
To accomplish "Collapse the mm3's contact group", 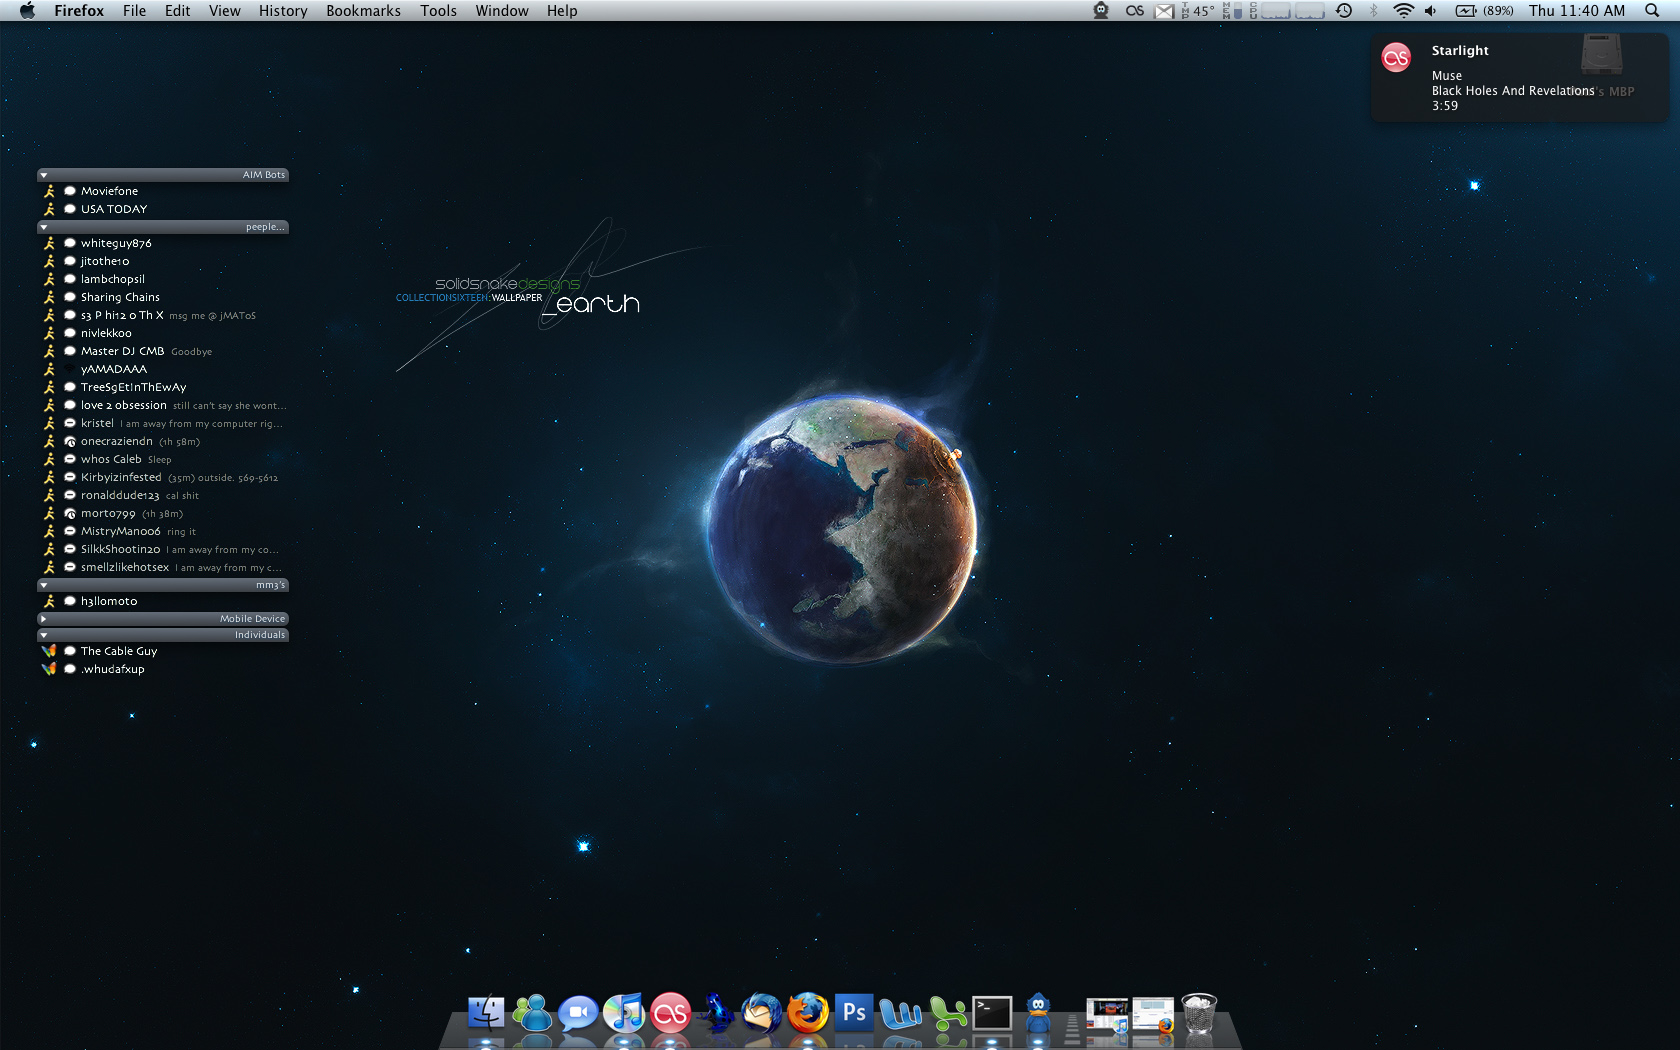I will click(44, 585).
